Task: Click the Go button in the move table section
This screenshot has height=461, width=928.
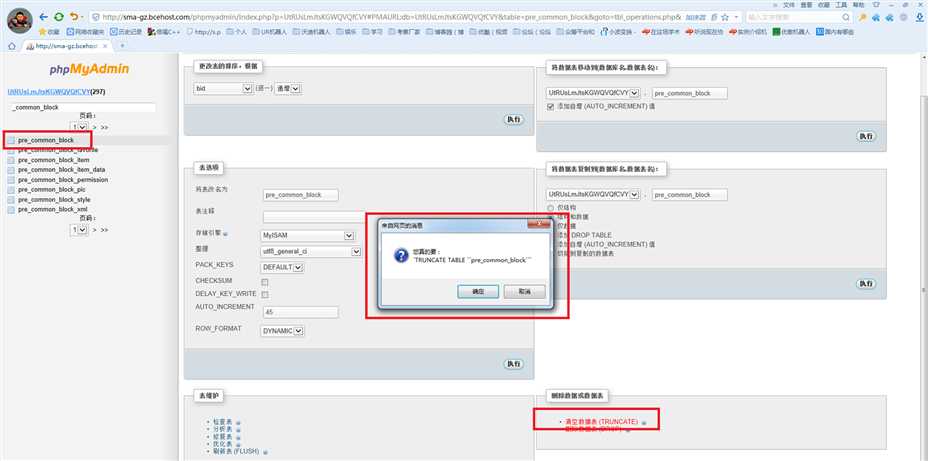Action: pos(866,136)
